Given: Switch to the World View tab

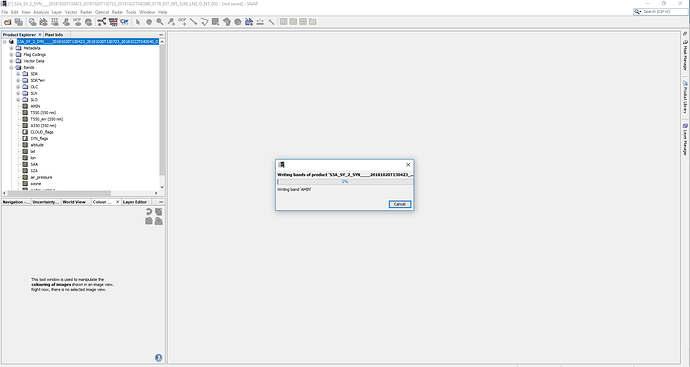Looking at the screenshot, I should [x=74, y=202].
